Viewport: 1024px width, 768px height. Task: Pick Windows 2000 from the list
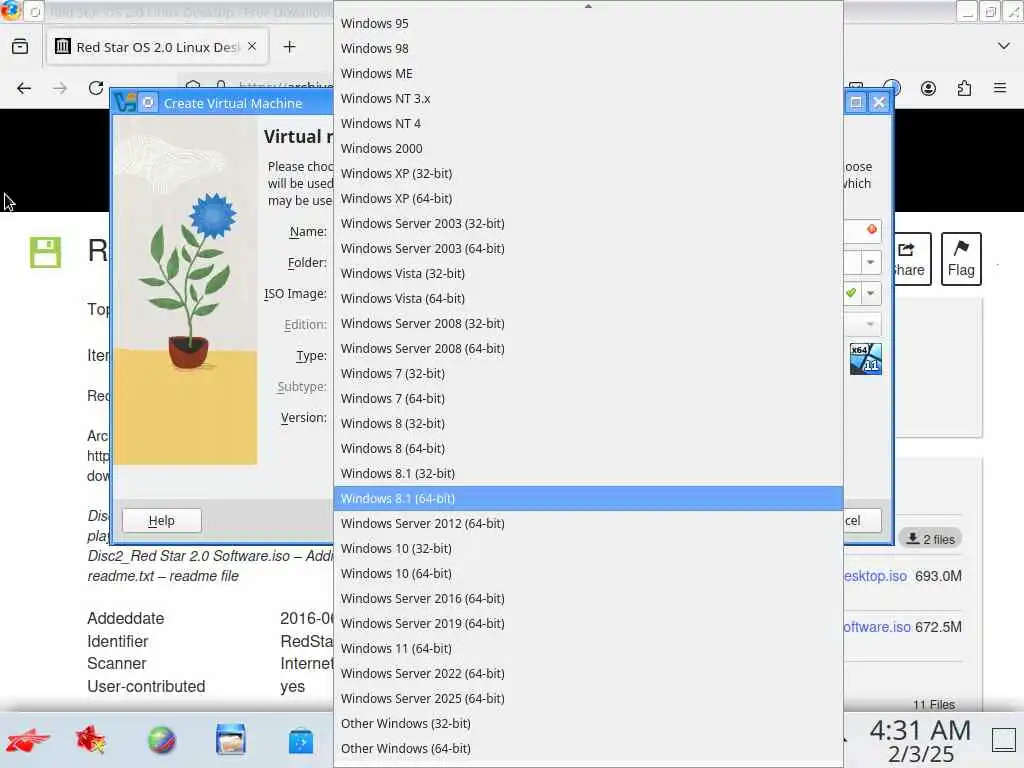[x=588, y=148]
